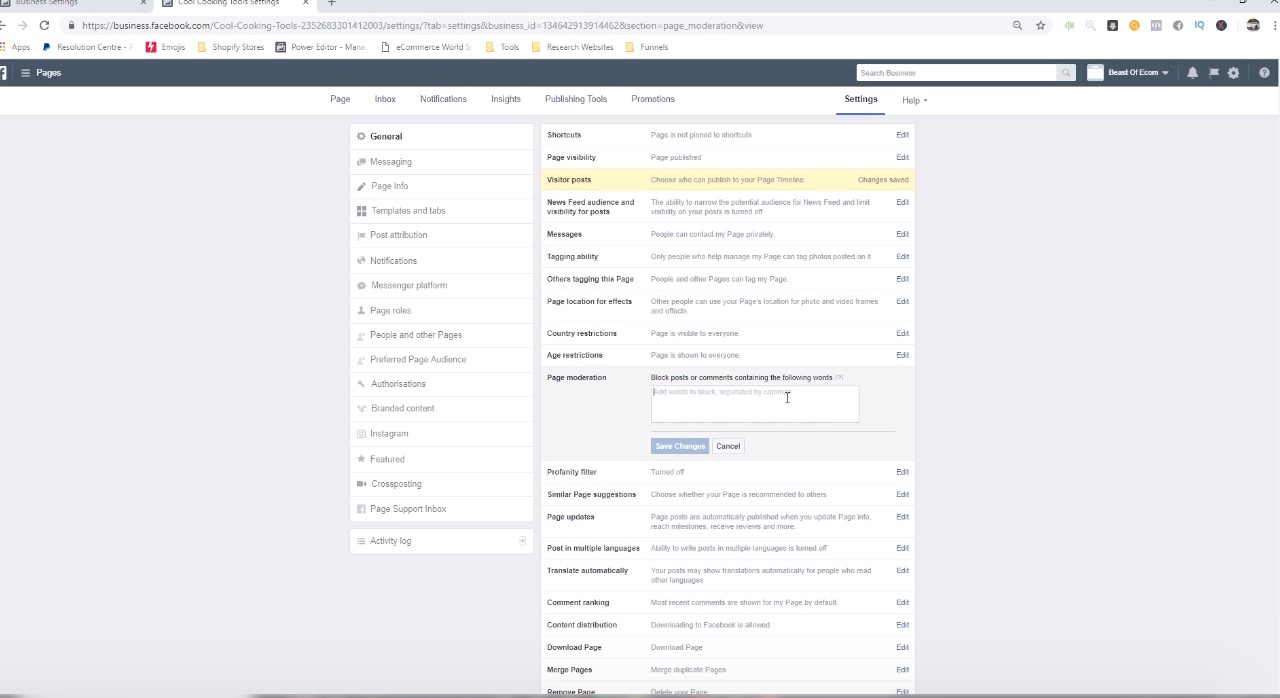
Task: Open Post attribution settings
Action: [441, 235]
